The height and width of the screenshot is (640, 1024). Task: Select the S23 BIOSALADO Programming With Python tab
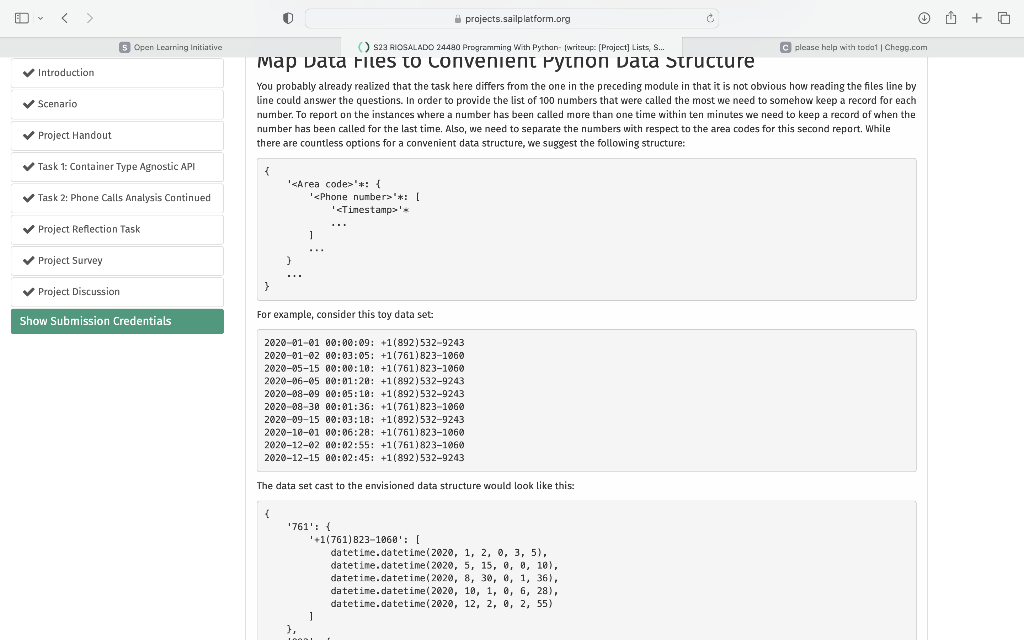(512, 47)
